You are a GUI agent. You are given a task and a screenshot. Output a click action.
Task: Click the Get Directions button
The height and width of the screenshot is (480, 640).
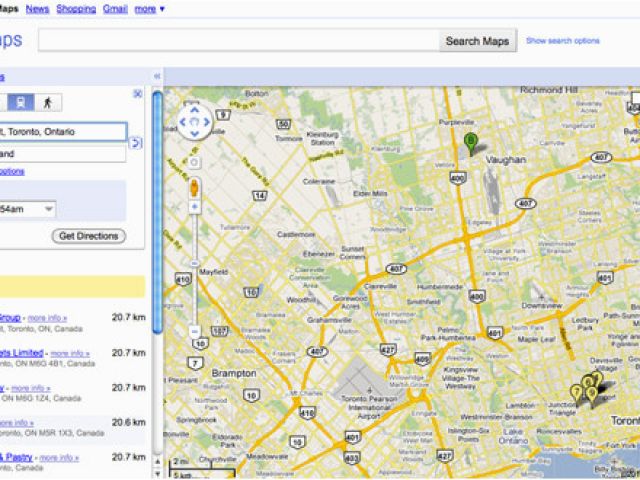pos(89,236)
